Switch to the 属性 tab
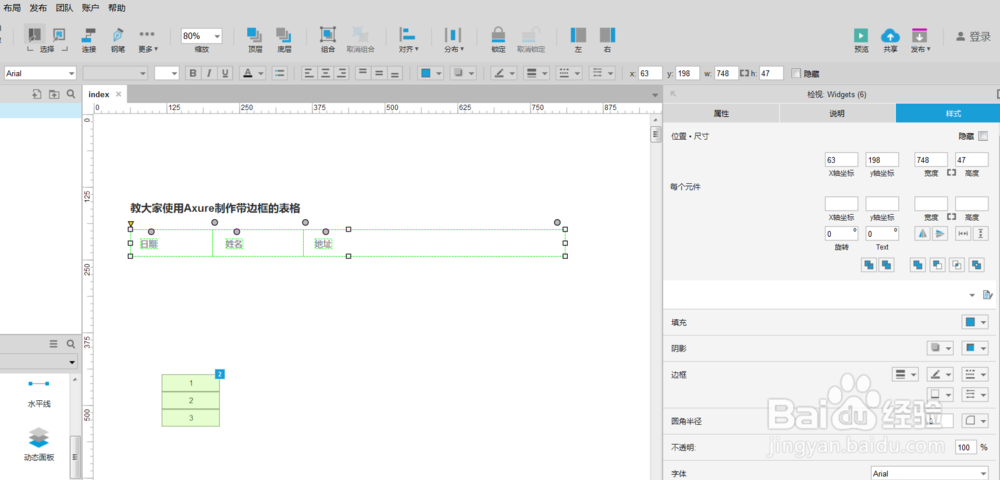This screenshot has height=480, width=1000. 721,113
